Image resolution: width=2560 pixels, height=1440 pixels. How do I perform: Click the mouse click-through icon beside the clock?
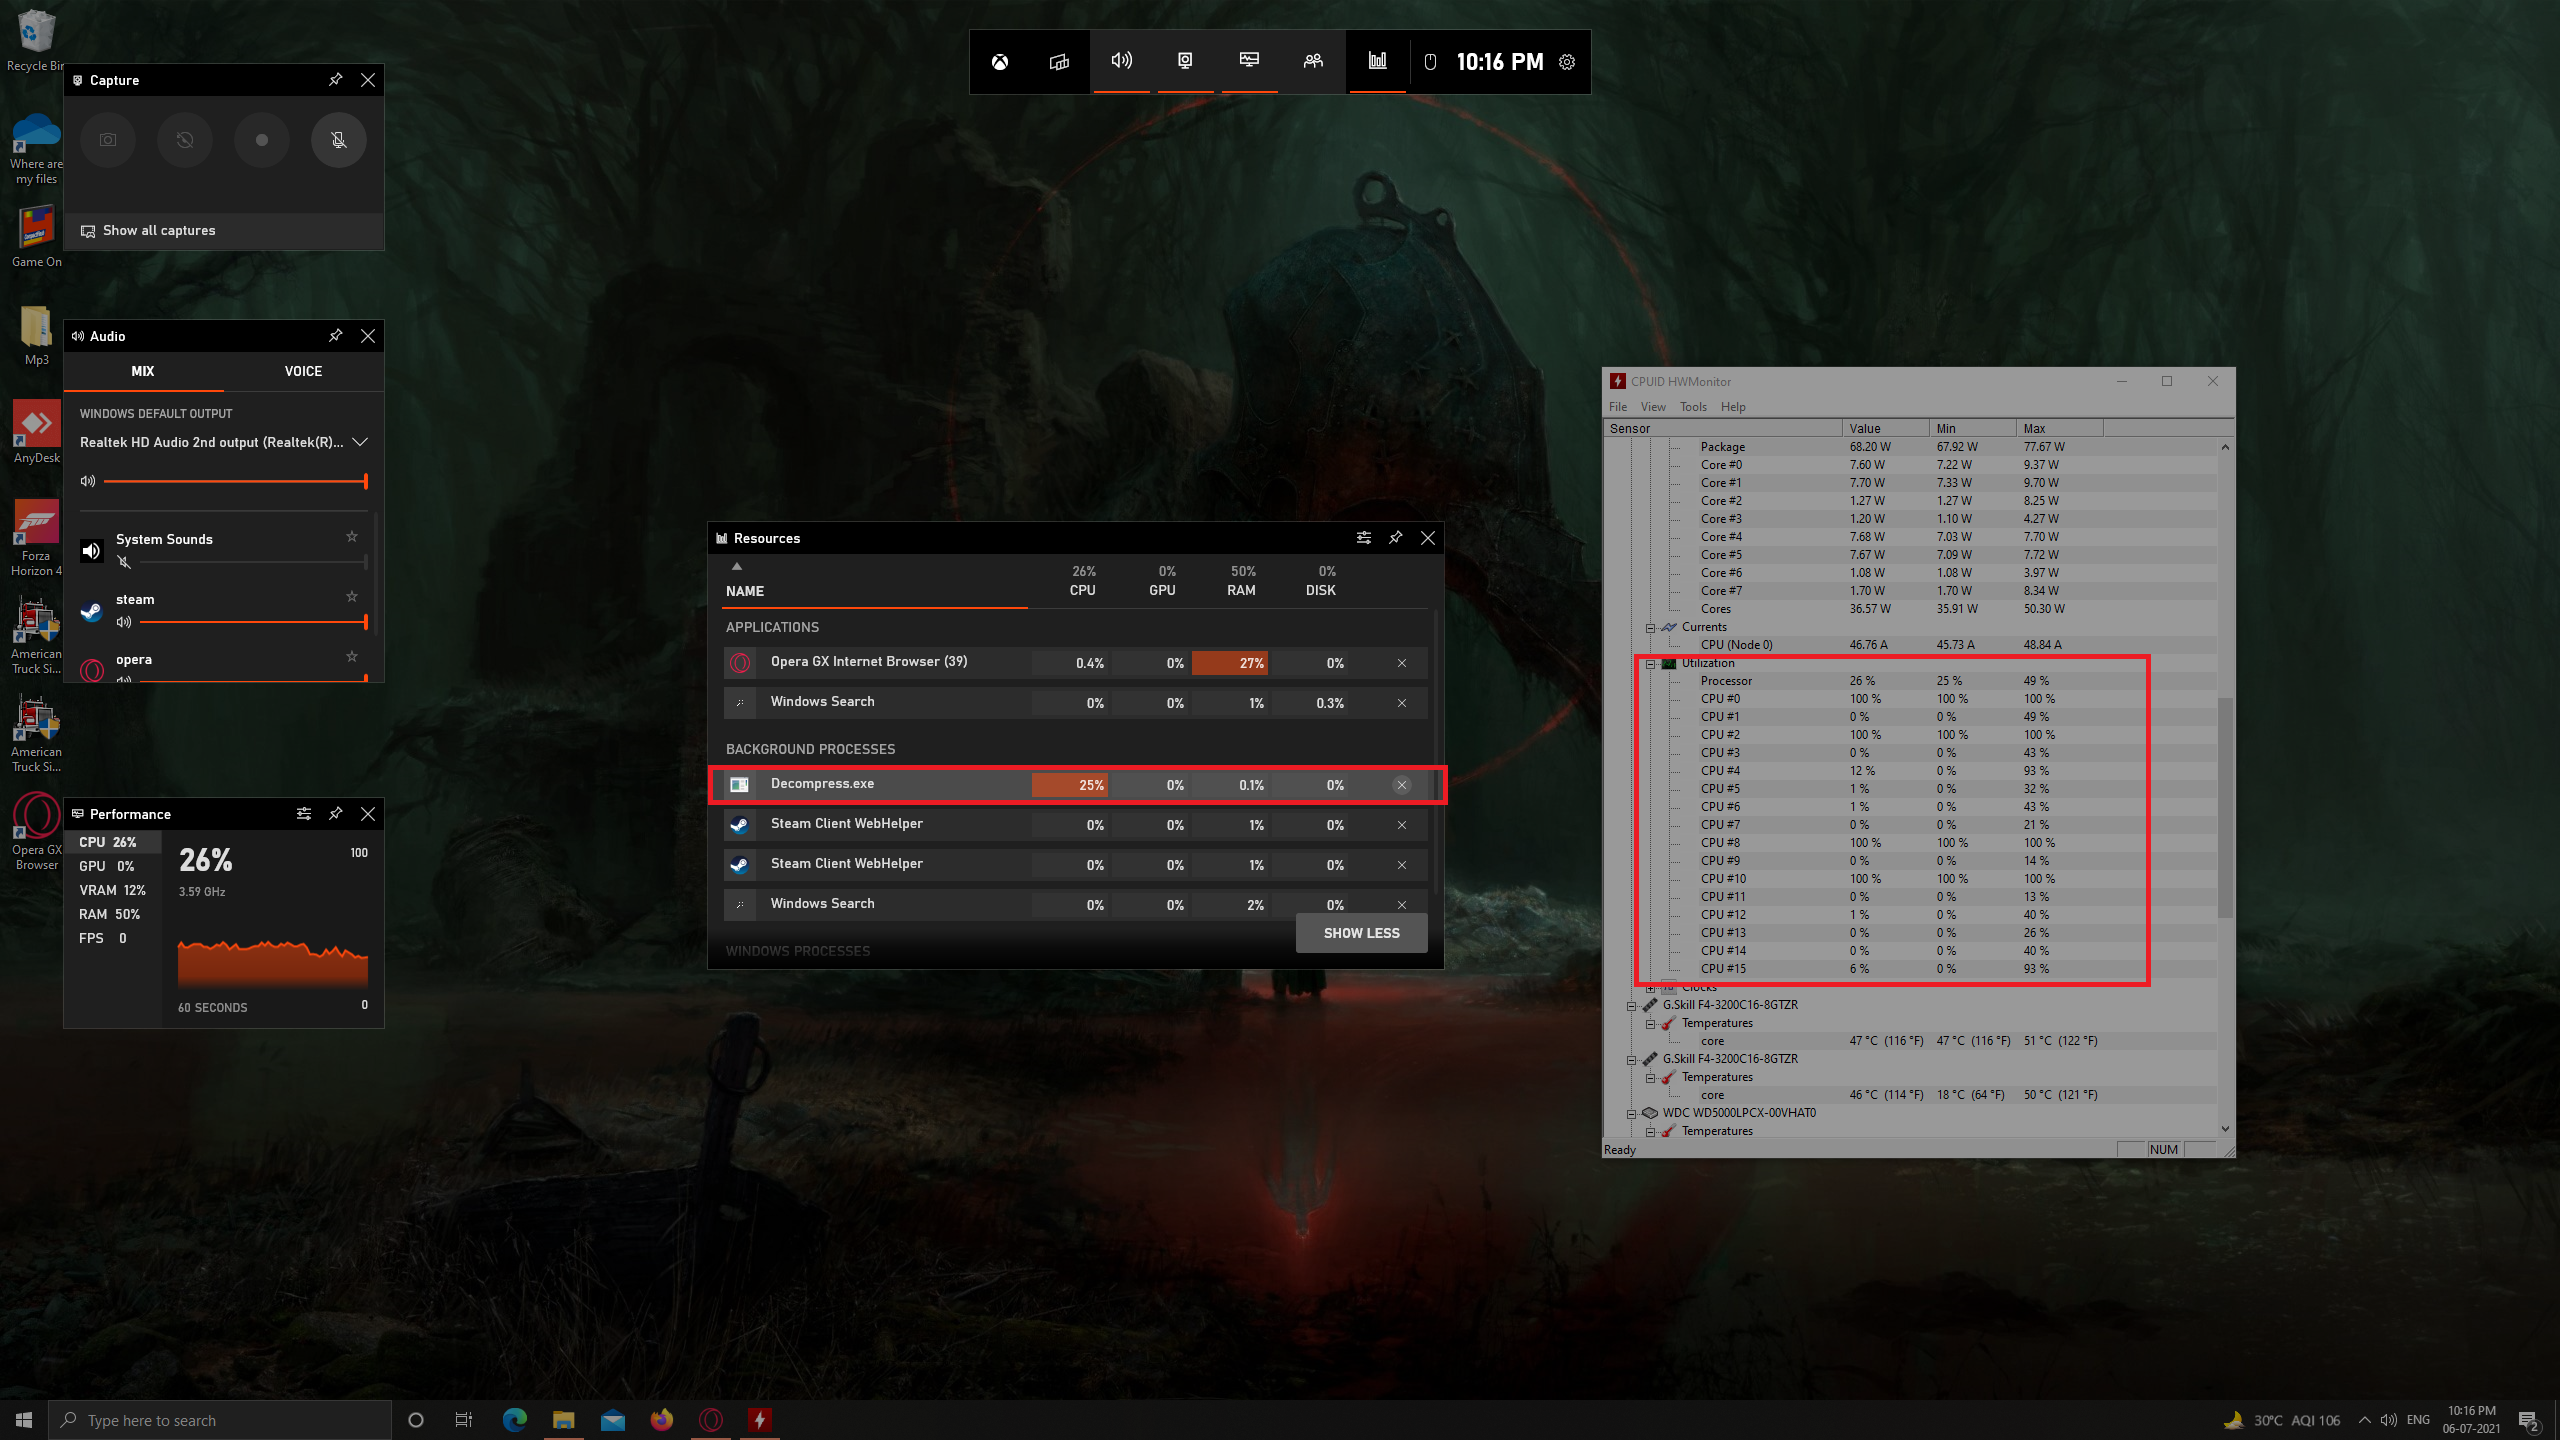pyautogui.click(x=1430, y=62)
